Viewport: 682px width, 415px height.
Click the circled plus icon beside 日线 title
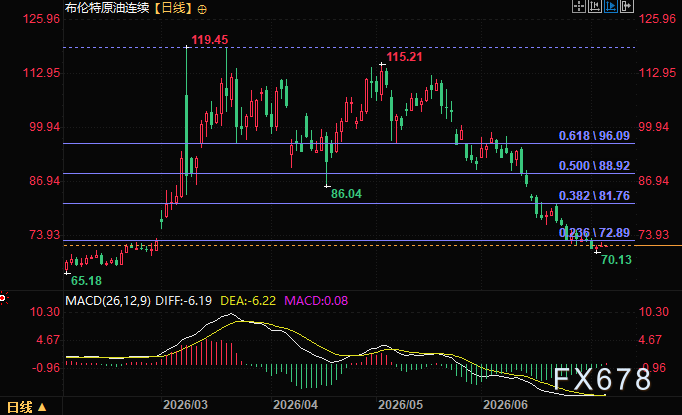coord(202,9)
